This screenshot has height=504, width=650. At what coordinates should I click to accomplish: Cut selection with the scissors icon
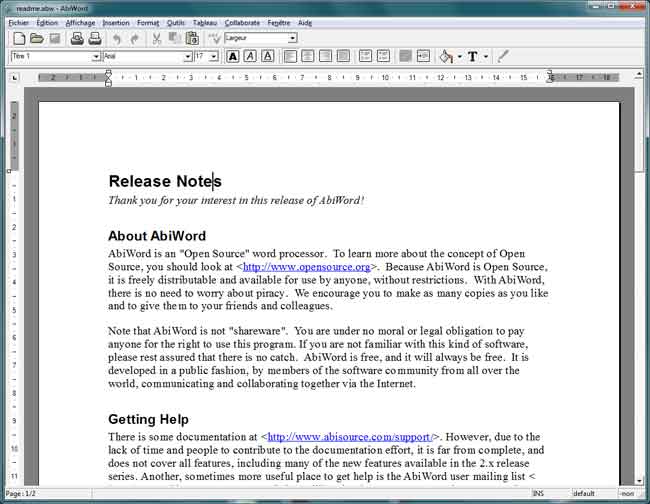(156, 39)
